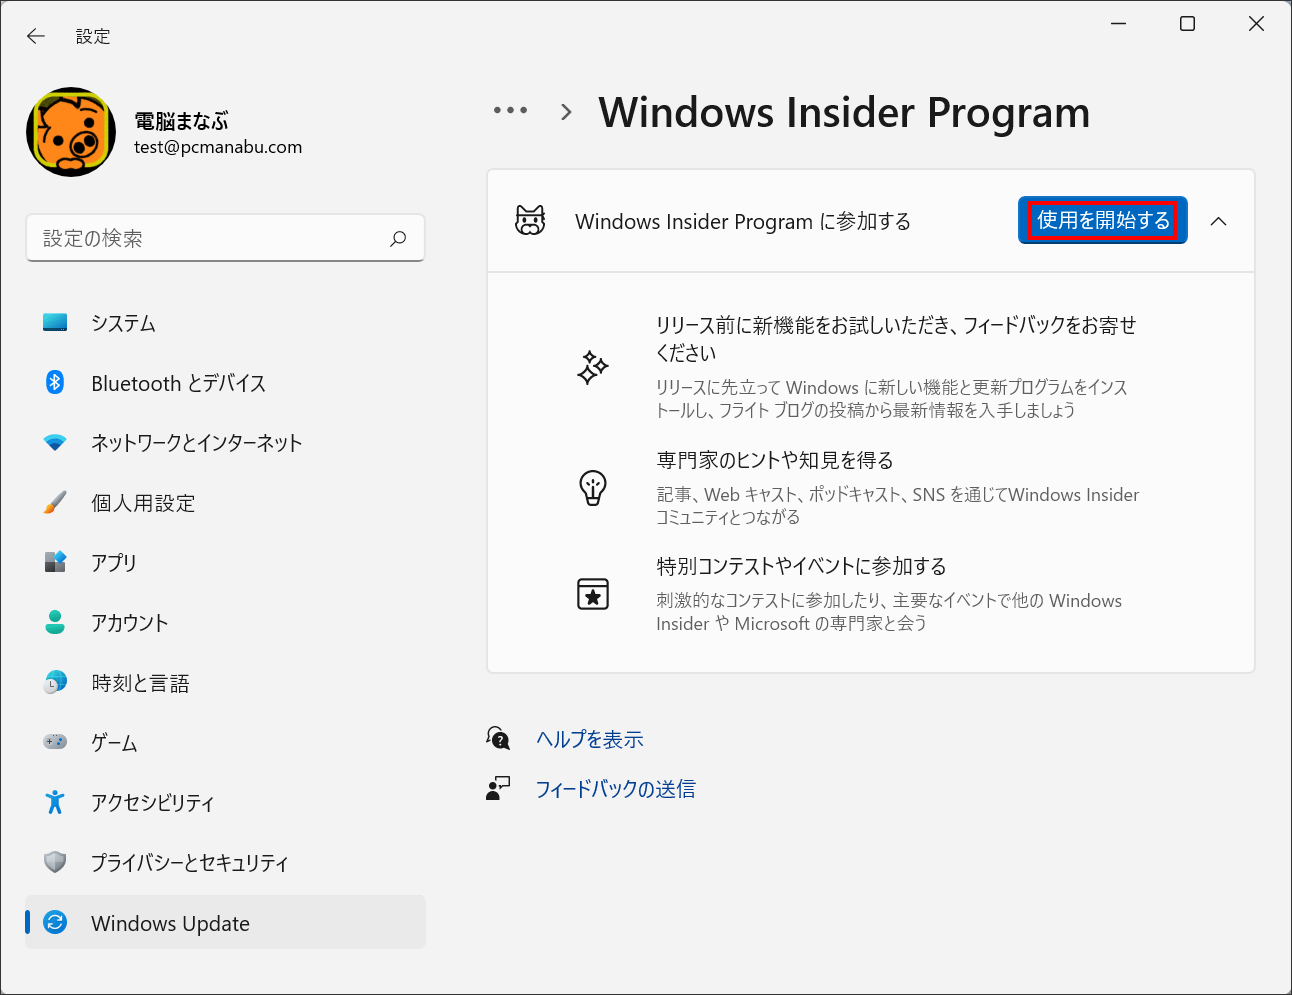Click the アカウント person icon

pos(55,622)
